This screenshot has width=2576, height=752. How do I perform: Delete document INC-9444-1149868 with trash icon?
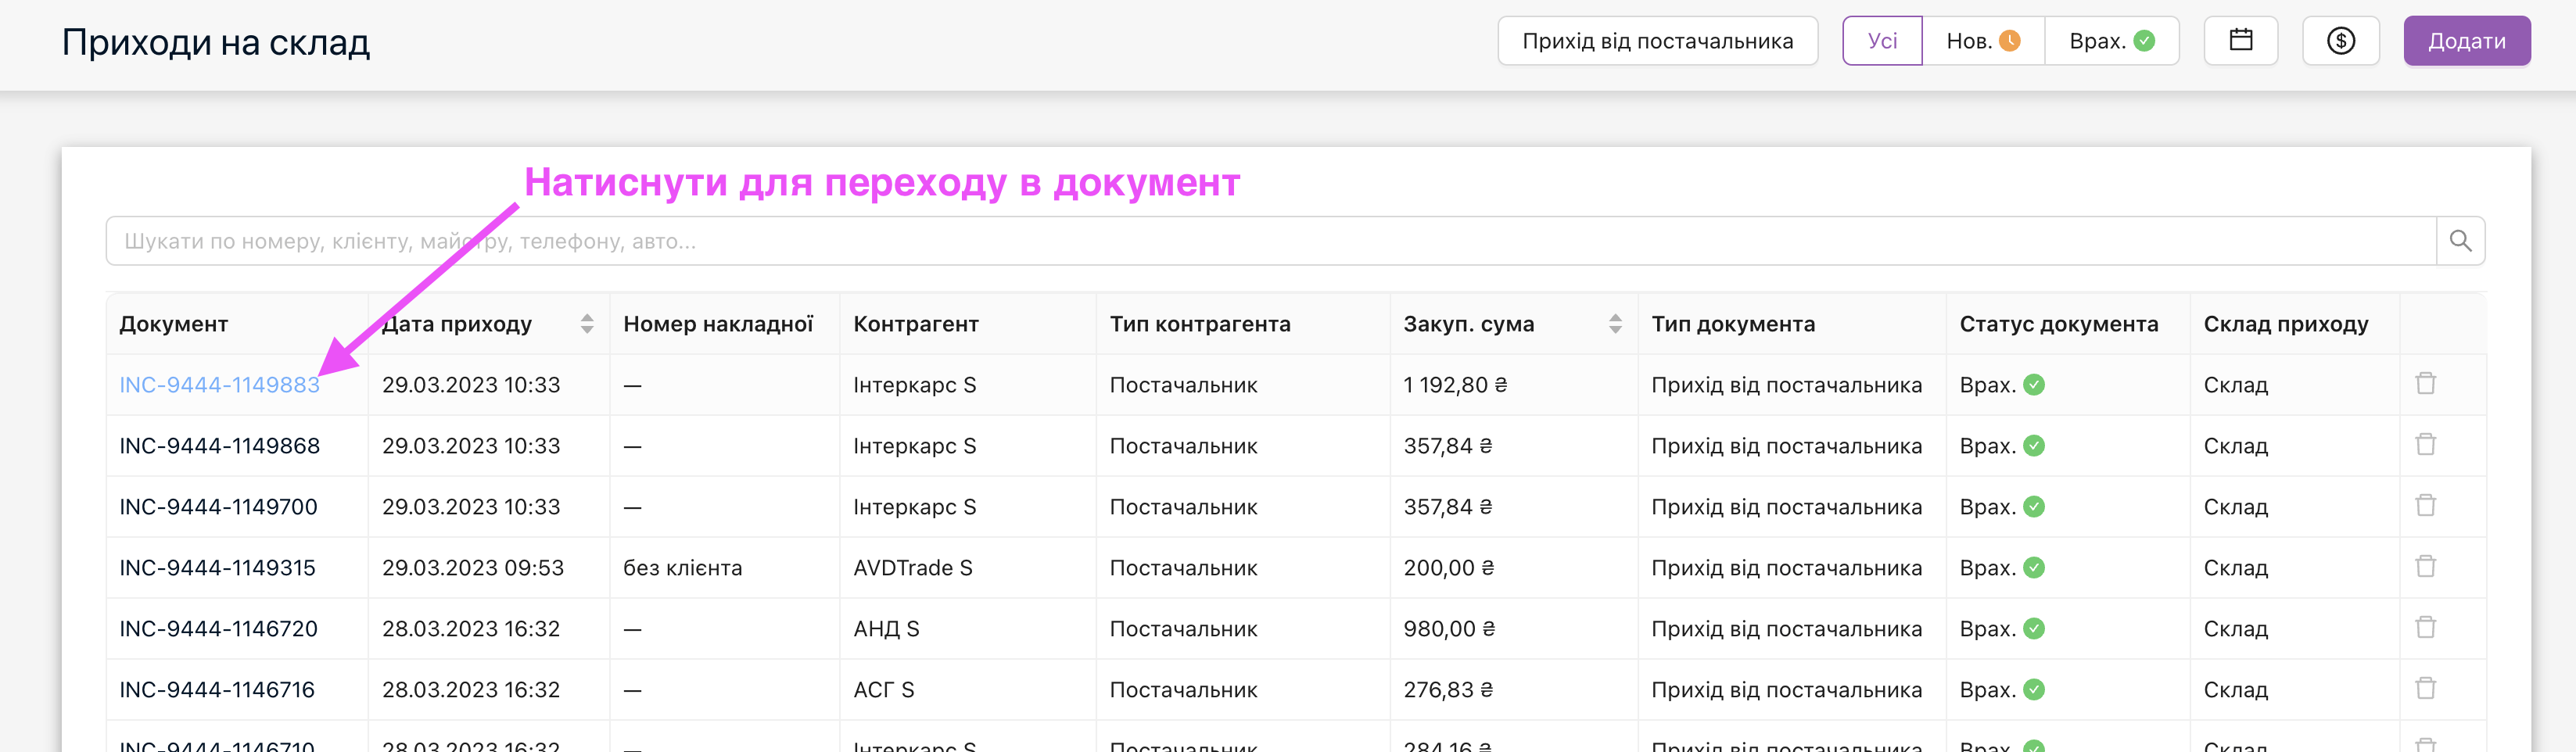pyautogui.click(x=2425, y=445)
